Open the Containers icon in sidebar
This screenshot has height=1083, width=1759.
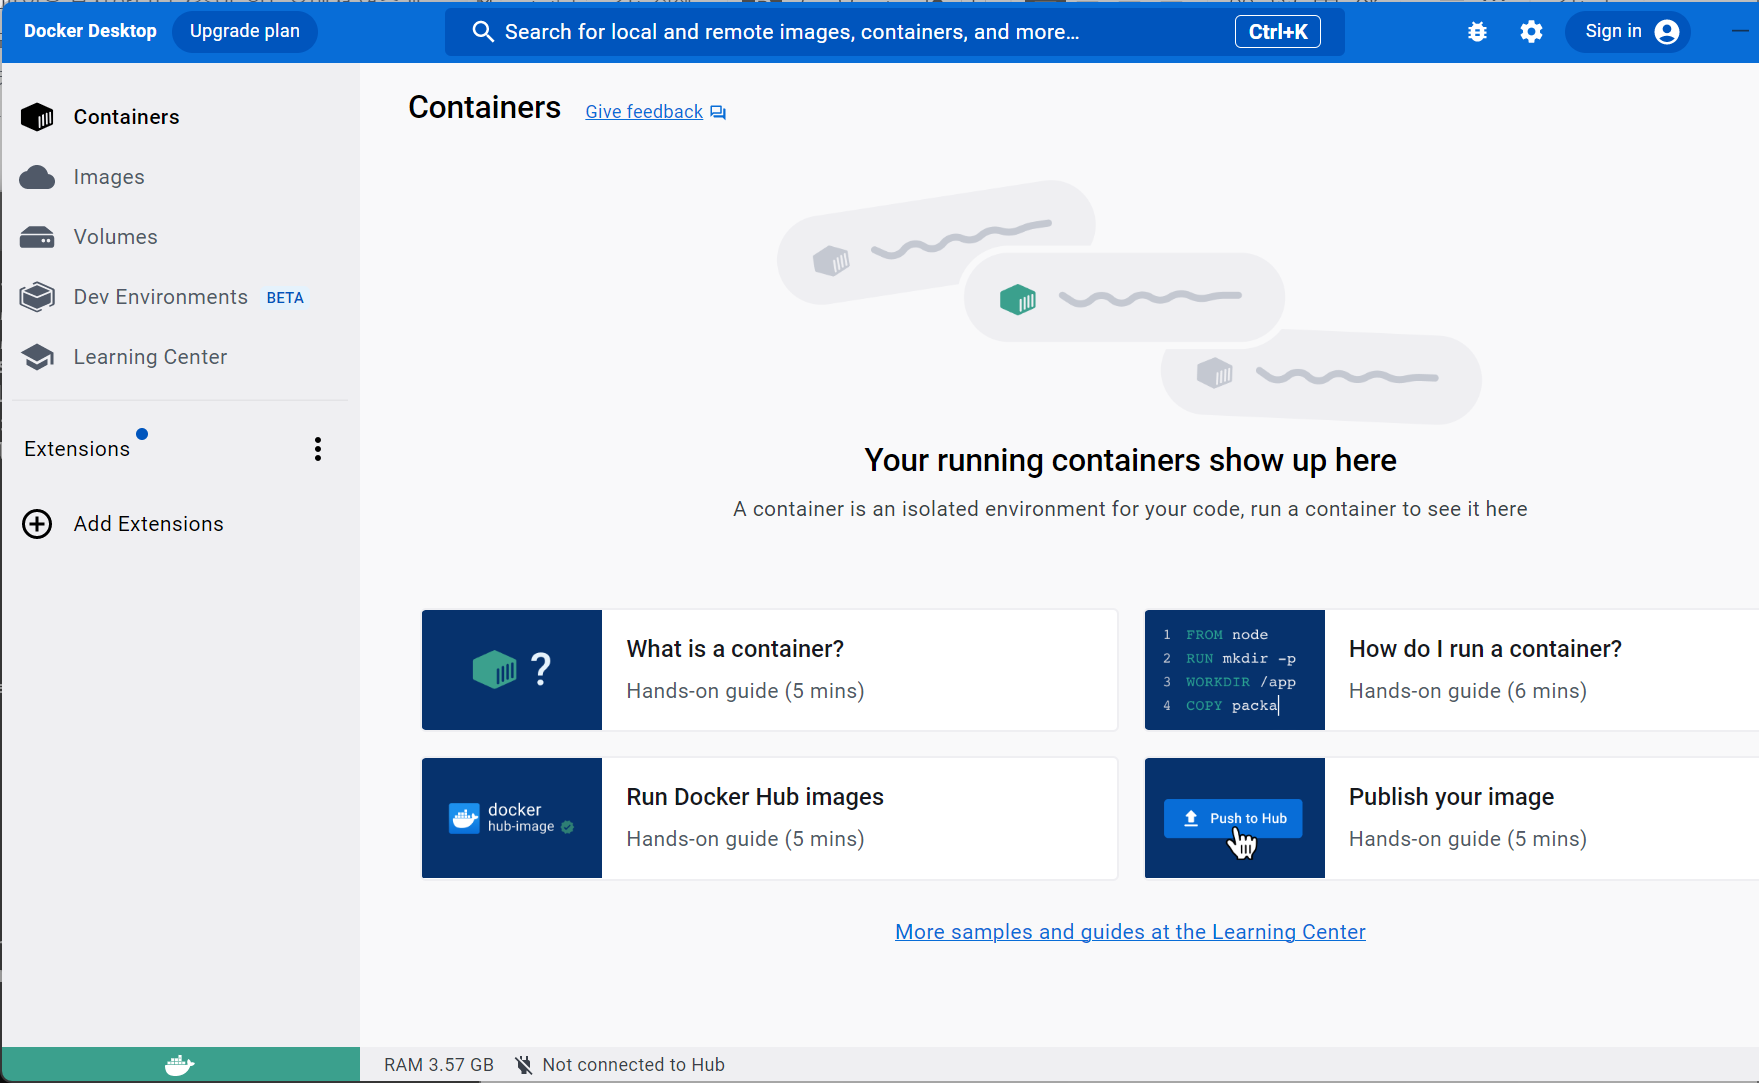pyautogui.click(x=37, y=117)
